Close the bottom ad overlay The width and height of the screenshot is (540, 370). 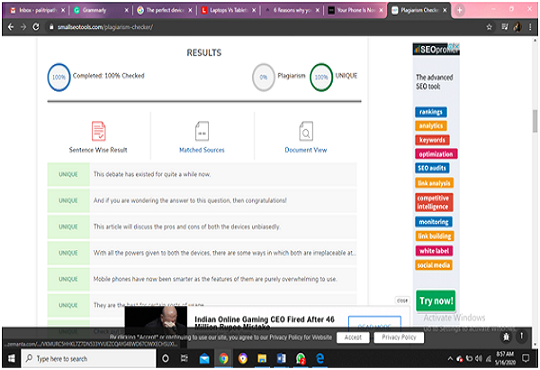[x=402, y=301]
